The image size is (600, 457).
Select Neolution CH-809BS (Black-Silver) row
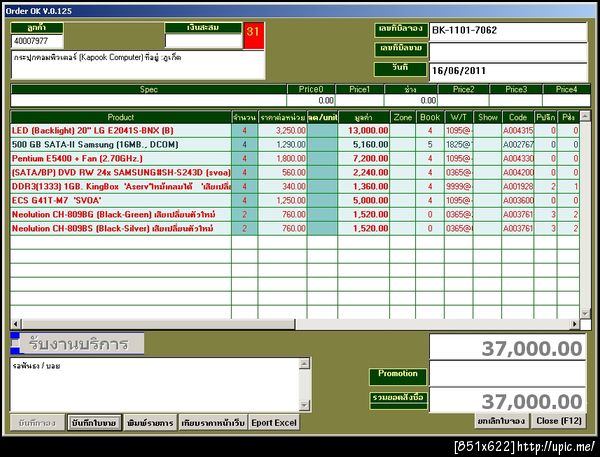click(295, 228)
